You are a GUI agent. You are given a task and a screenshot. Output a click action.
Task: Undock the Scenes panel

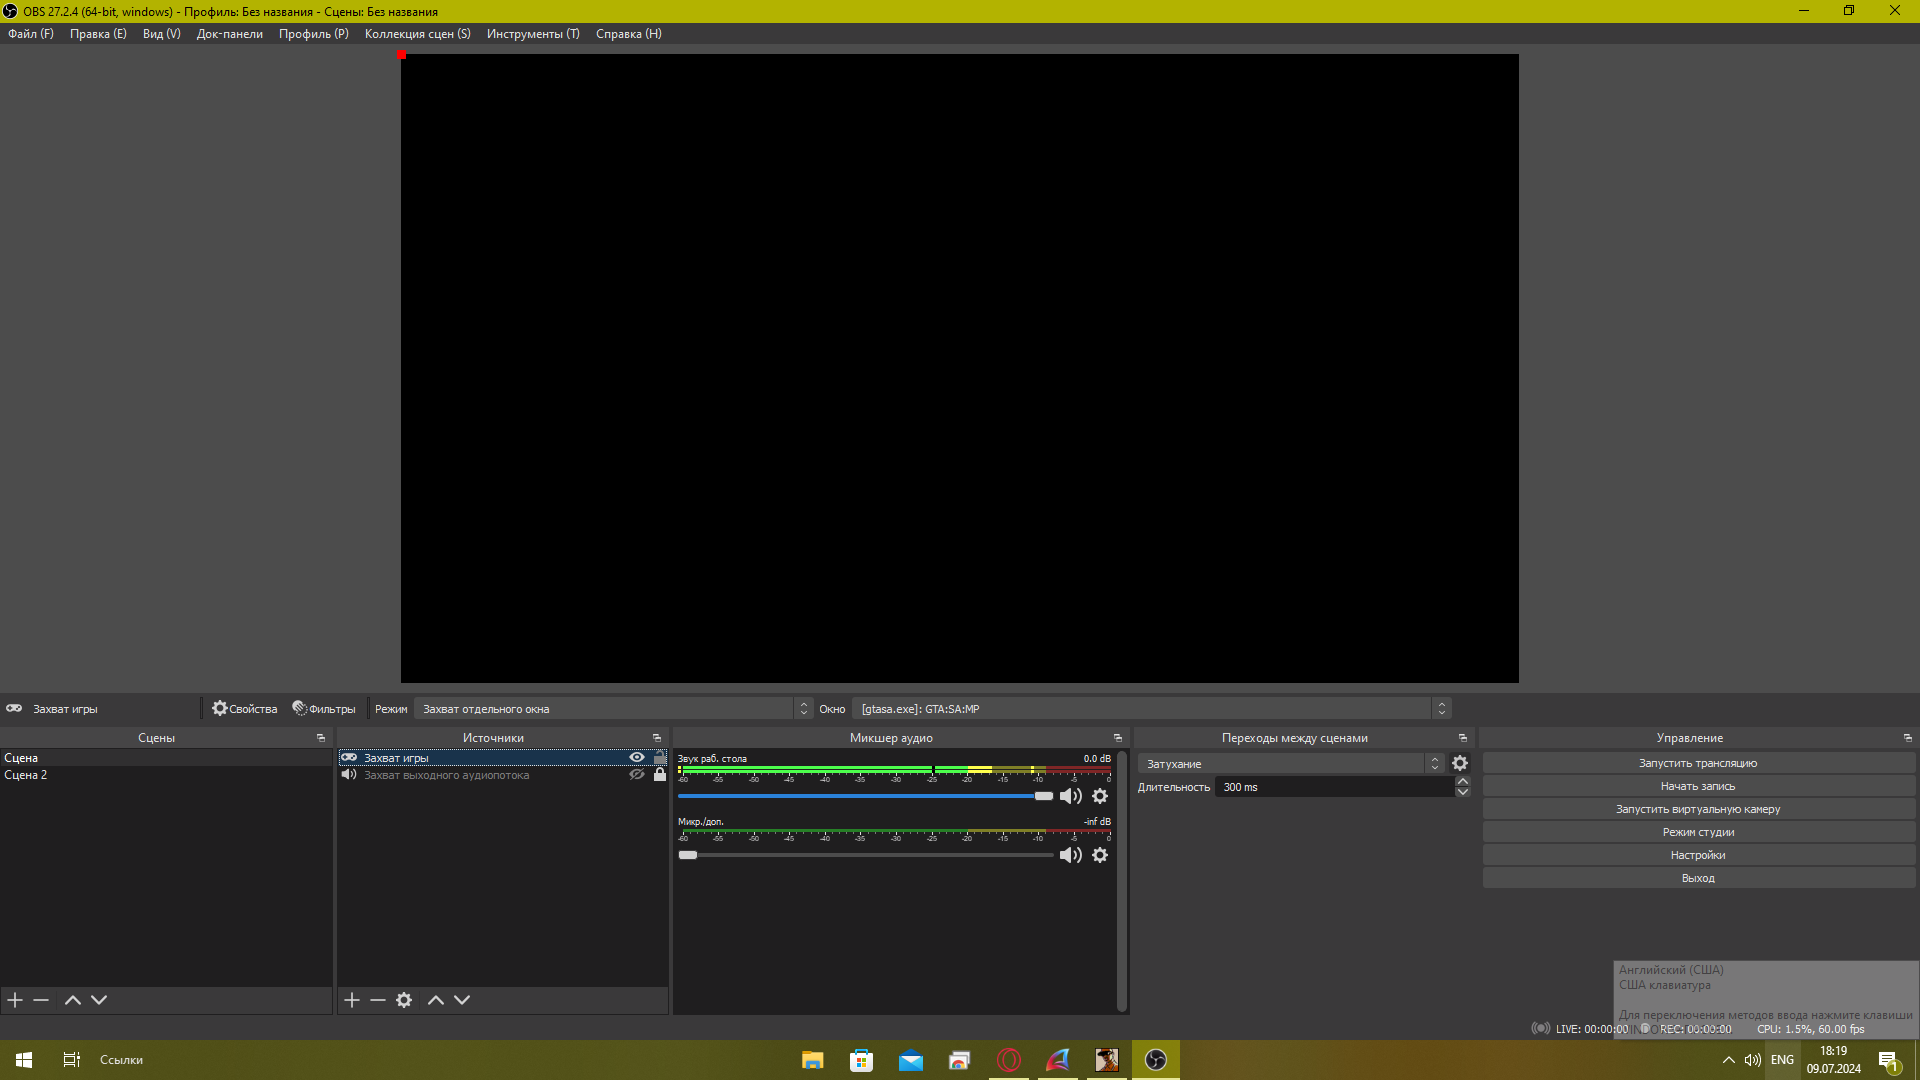(x=321, y=738)
